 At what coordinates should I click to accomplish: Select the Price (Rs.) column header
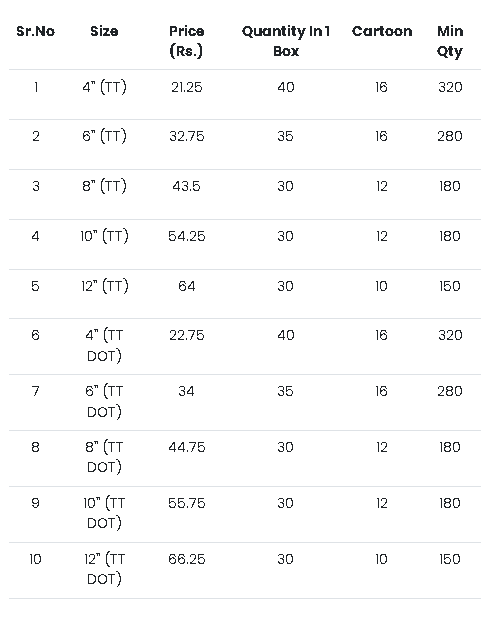click(186, 41)
